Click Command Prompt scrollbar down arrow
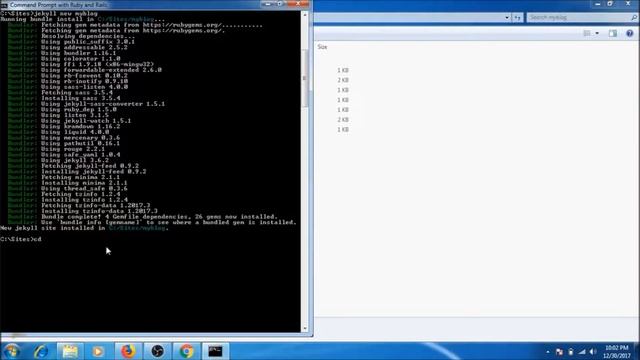640x360 pixels. 304,329
